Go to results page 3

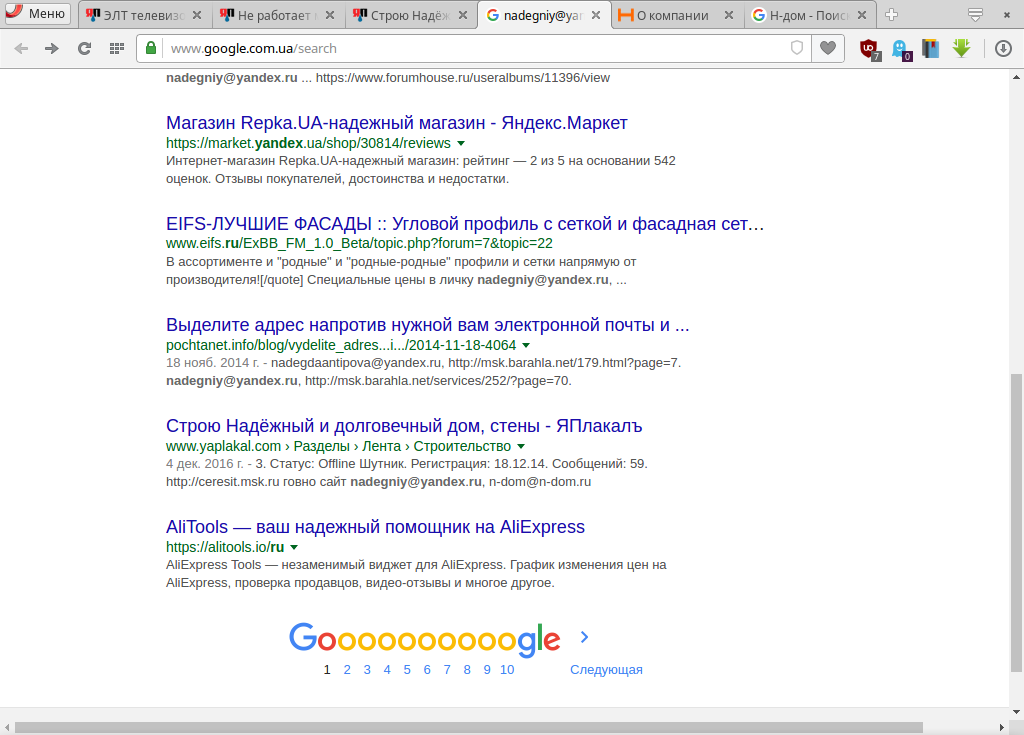pyautogui.click(x=367, y=670)
